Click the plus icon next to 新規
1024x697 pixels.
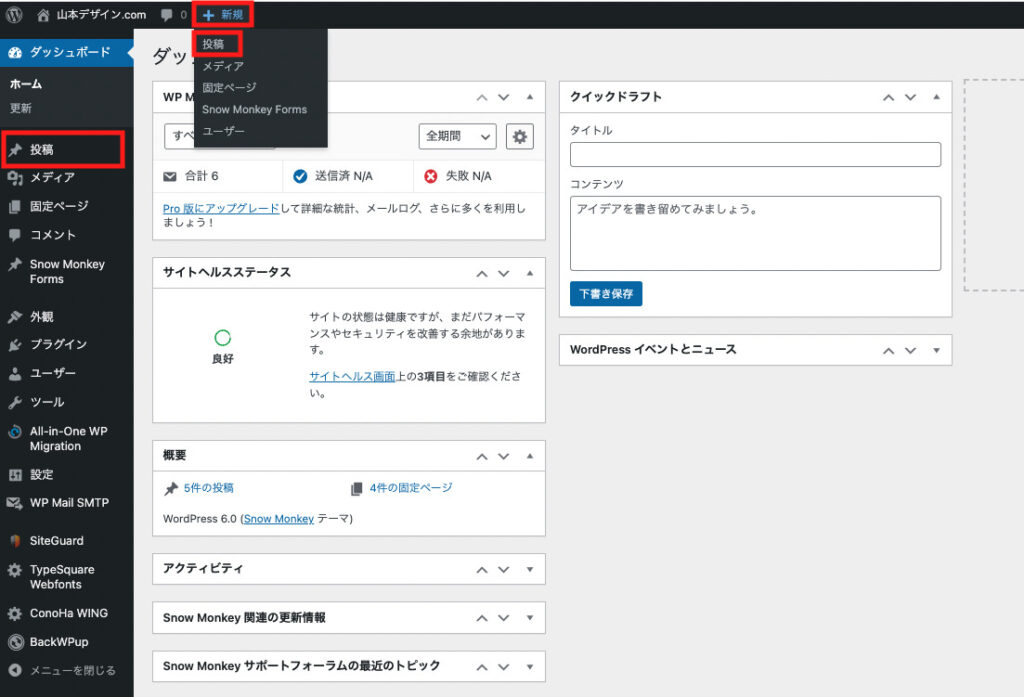pyautogui.click(x=208, y=15)
